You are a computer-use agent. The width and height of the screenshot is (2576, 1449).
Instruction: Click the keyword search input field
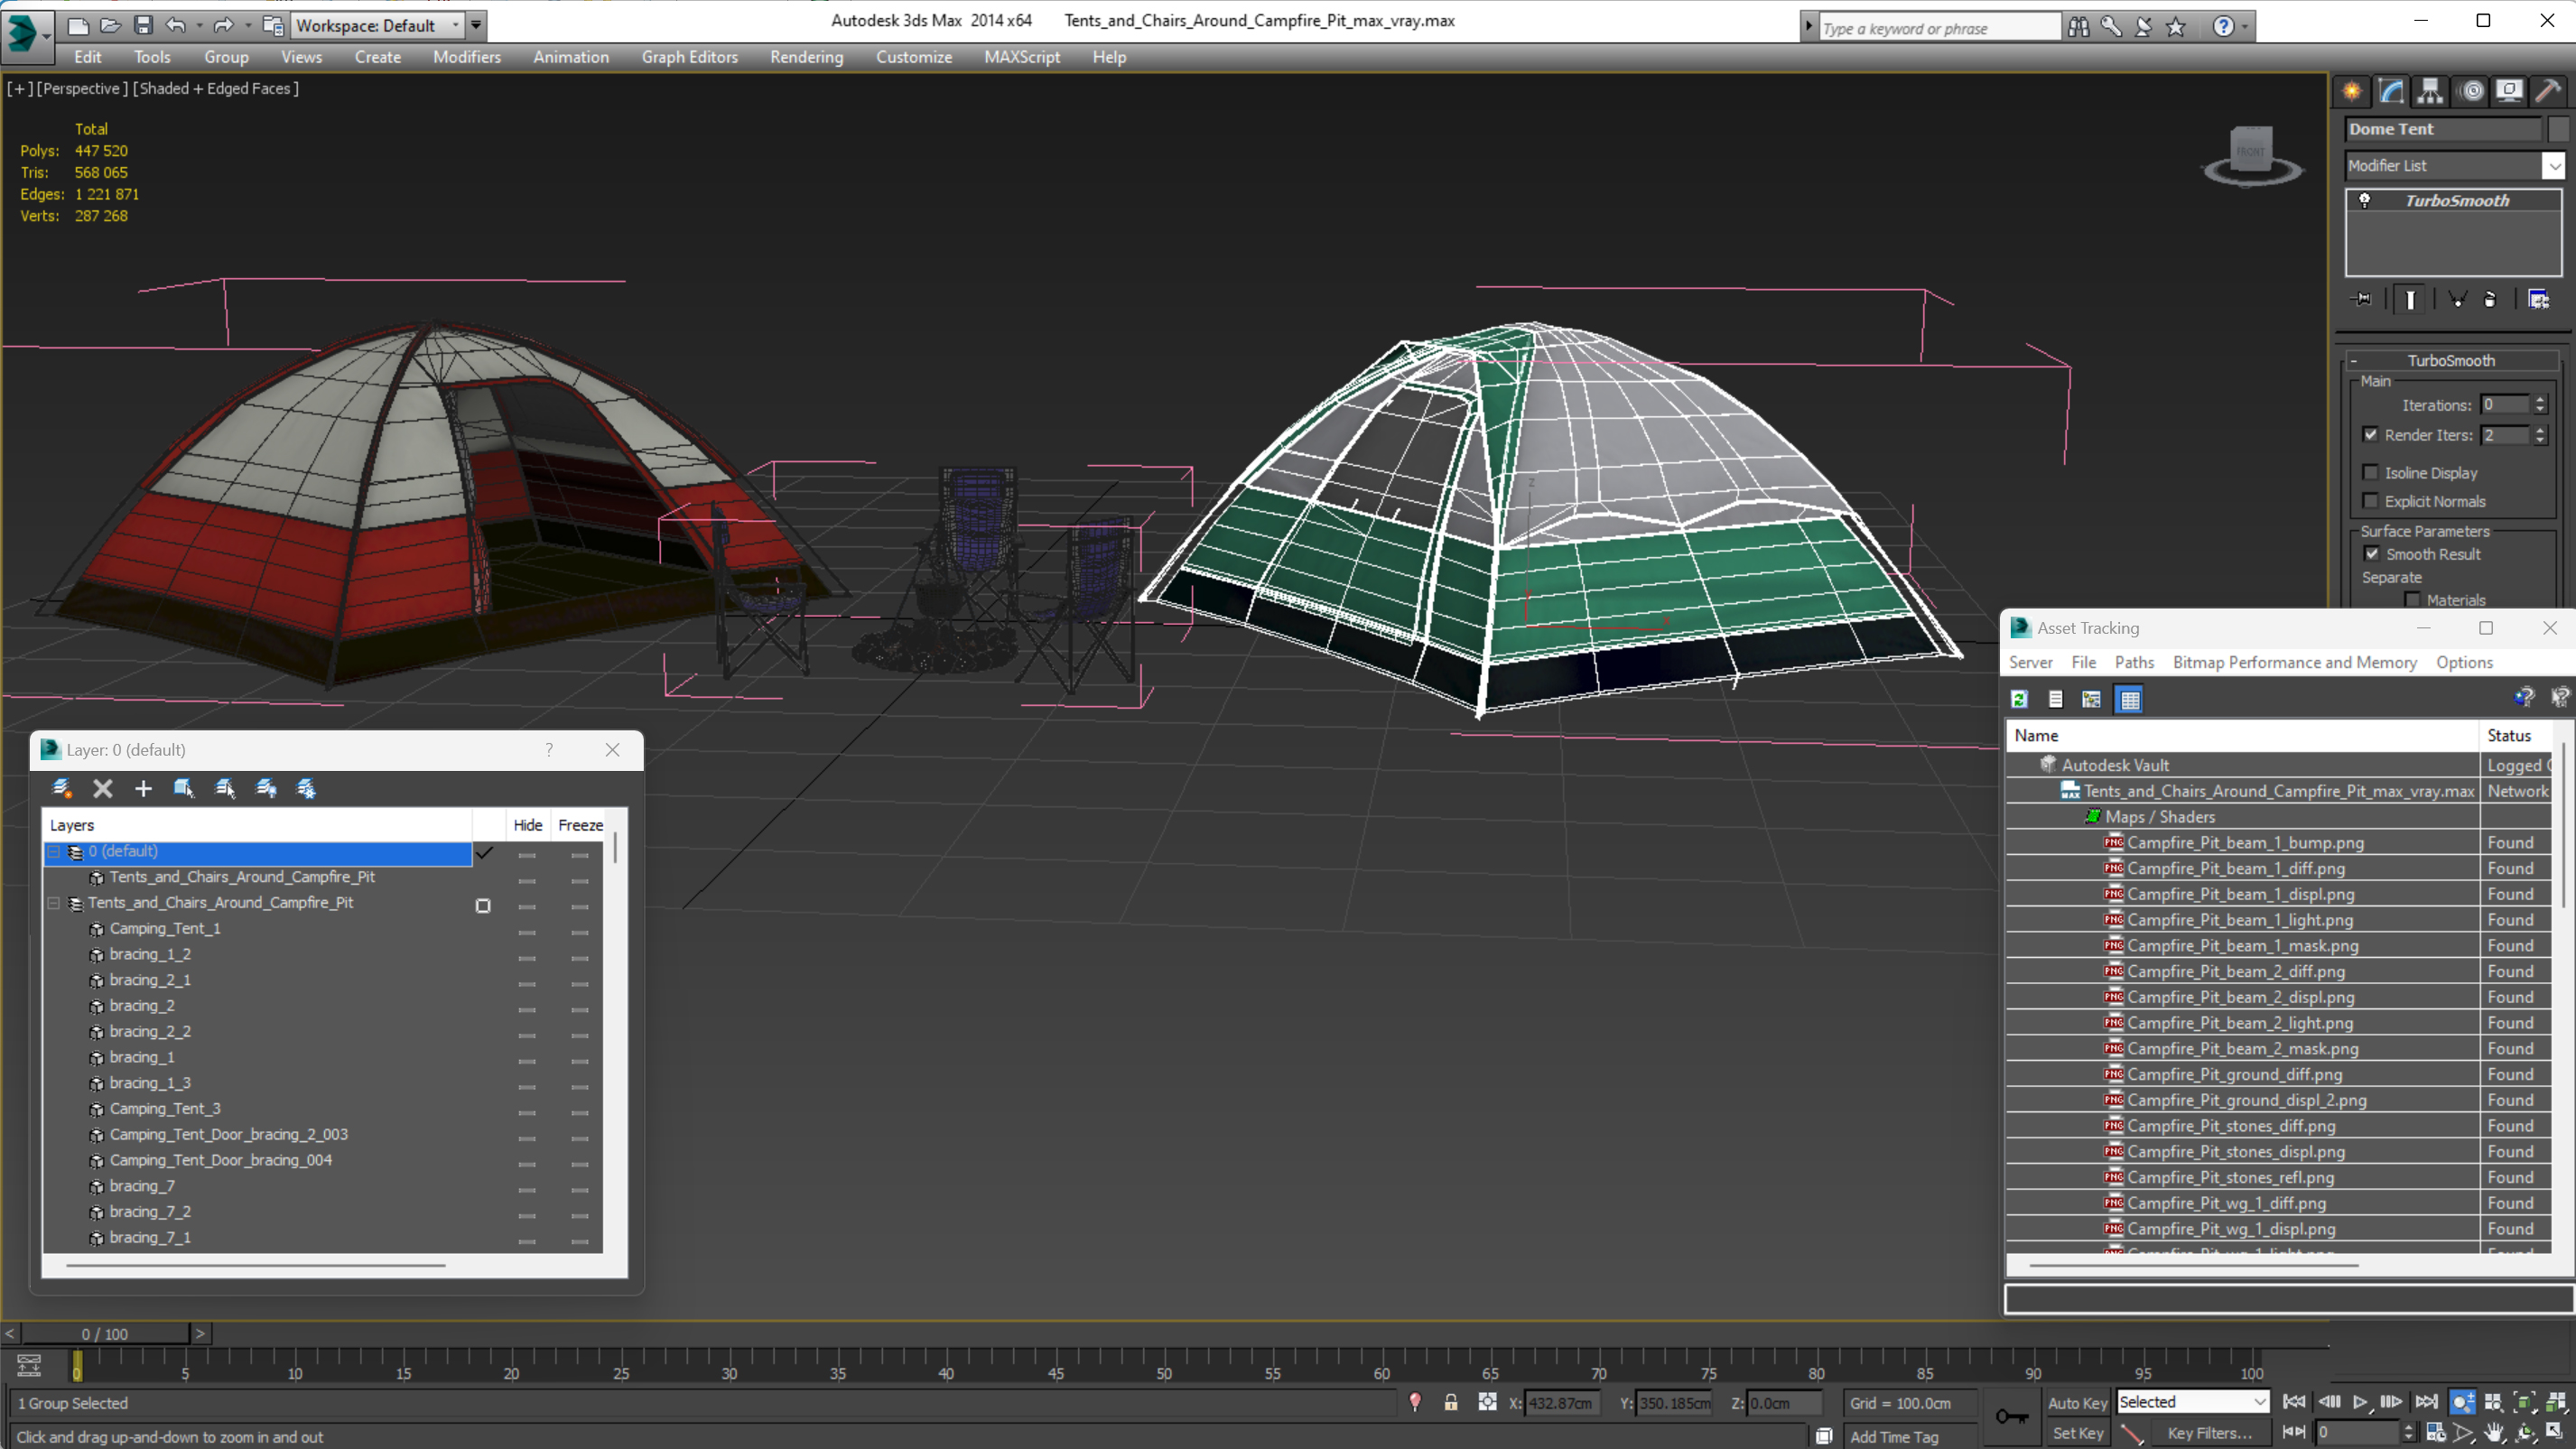pyautogui.click(x=1939, y=28)
